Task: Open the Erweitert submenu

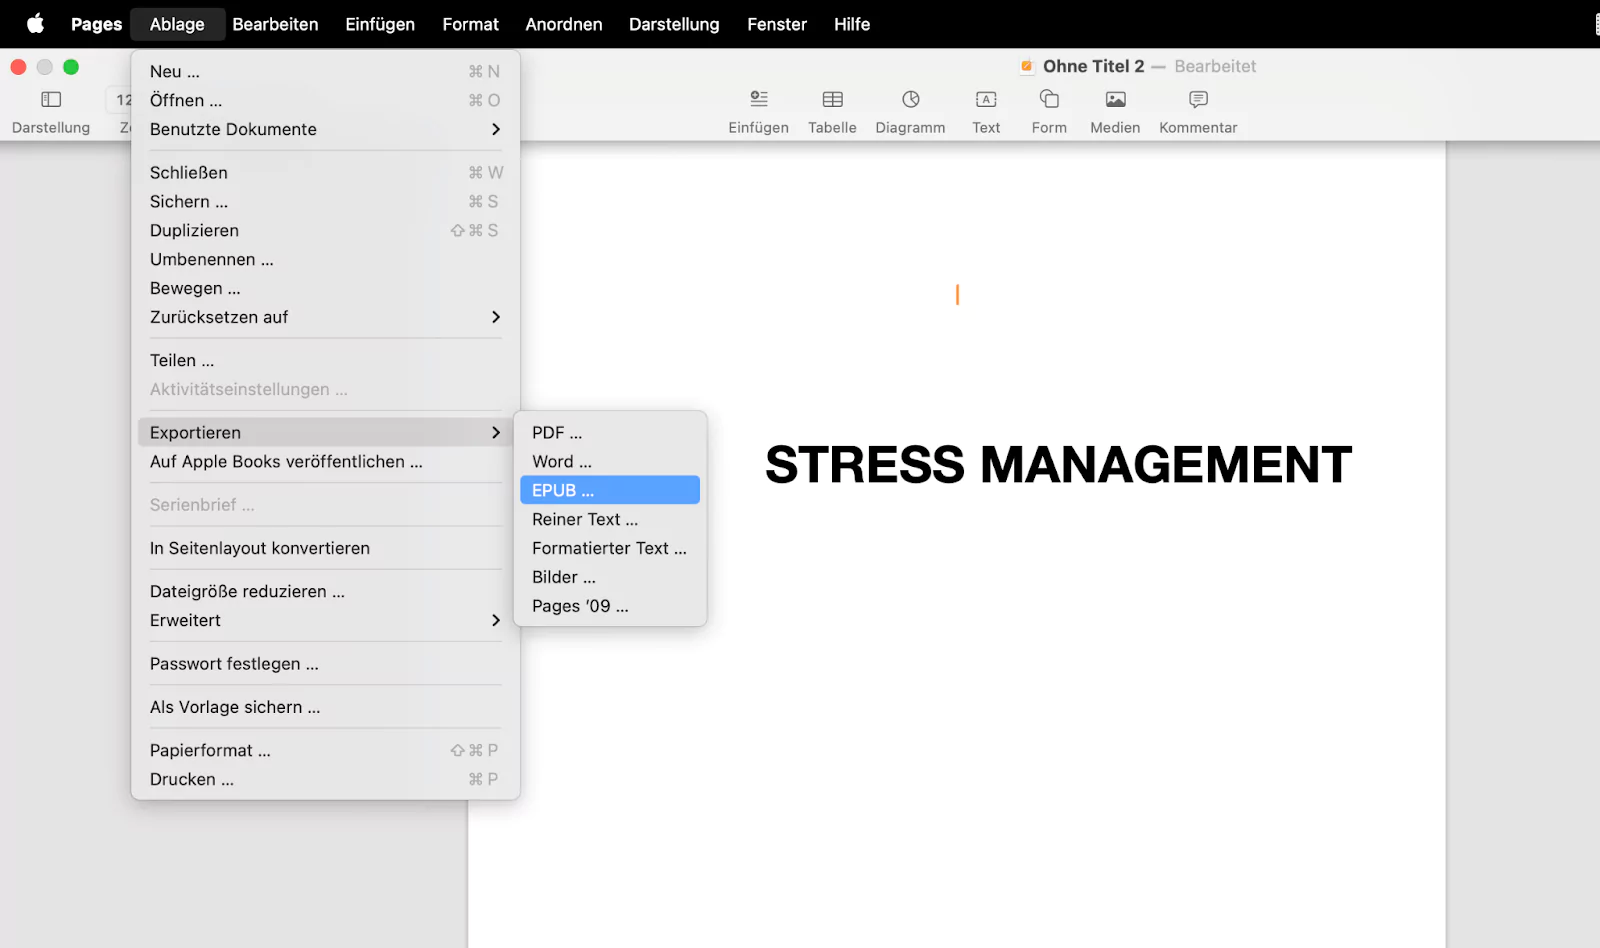Action: click(185, 620)
